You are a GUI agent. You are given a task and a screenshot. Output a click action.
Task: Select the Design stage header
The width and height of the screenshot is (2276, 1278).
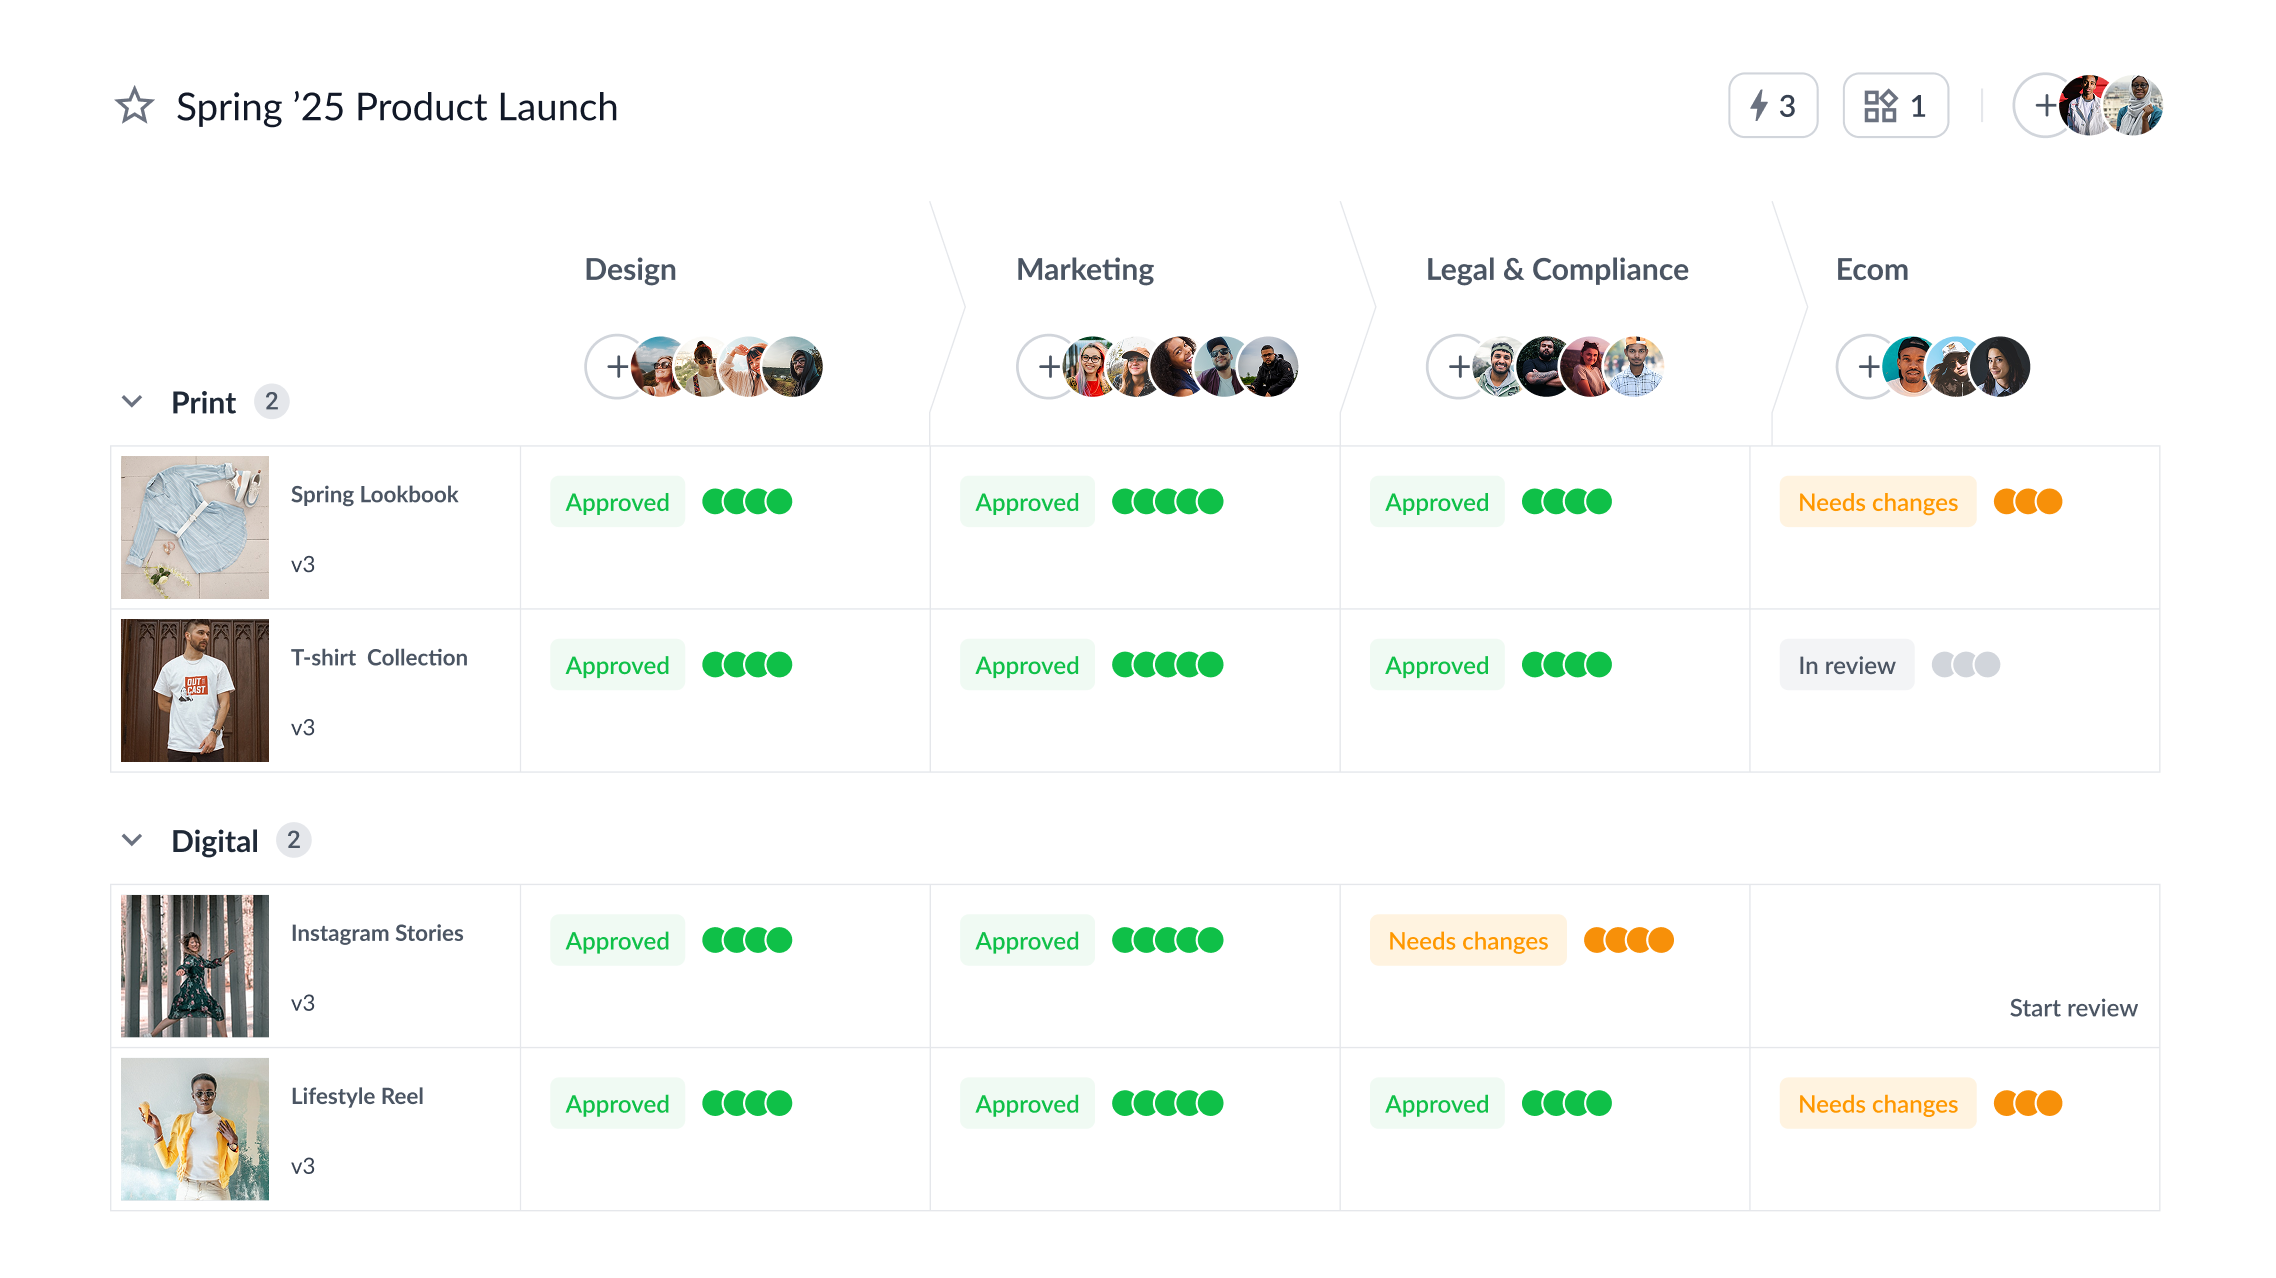[x=630, y=270]
